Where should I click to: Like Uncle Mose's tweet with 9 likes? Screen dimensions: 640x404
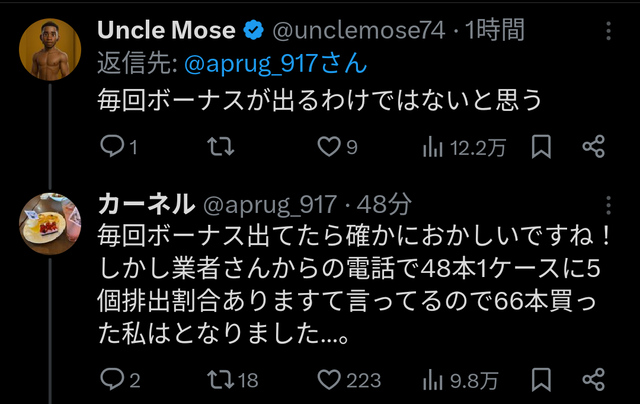pos(337,147)
